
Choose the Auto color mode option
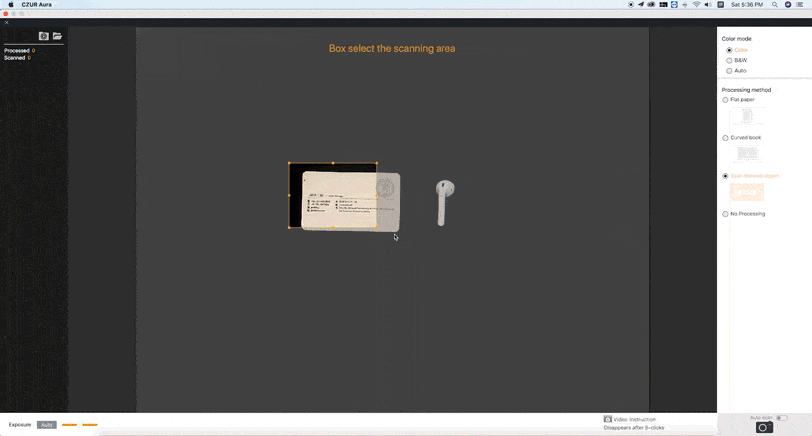point(729,71)
